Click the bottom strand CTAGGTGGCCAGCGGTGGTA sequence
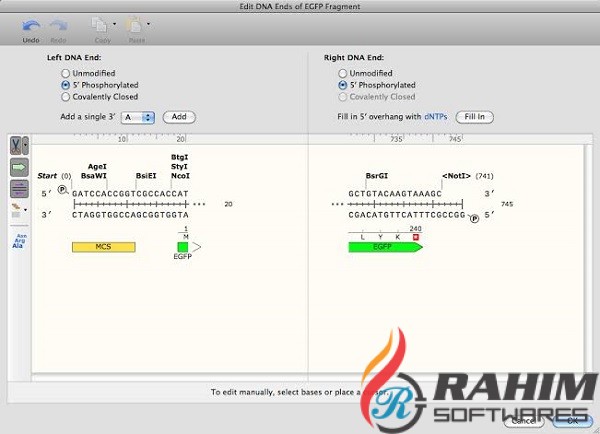 pos(130,215)
